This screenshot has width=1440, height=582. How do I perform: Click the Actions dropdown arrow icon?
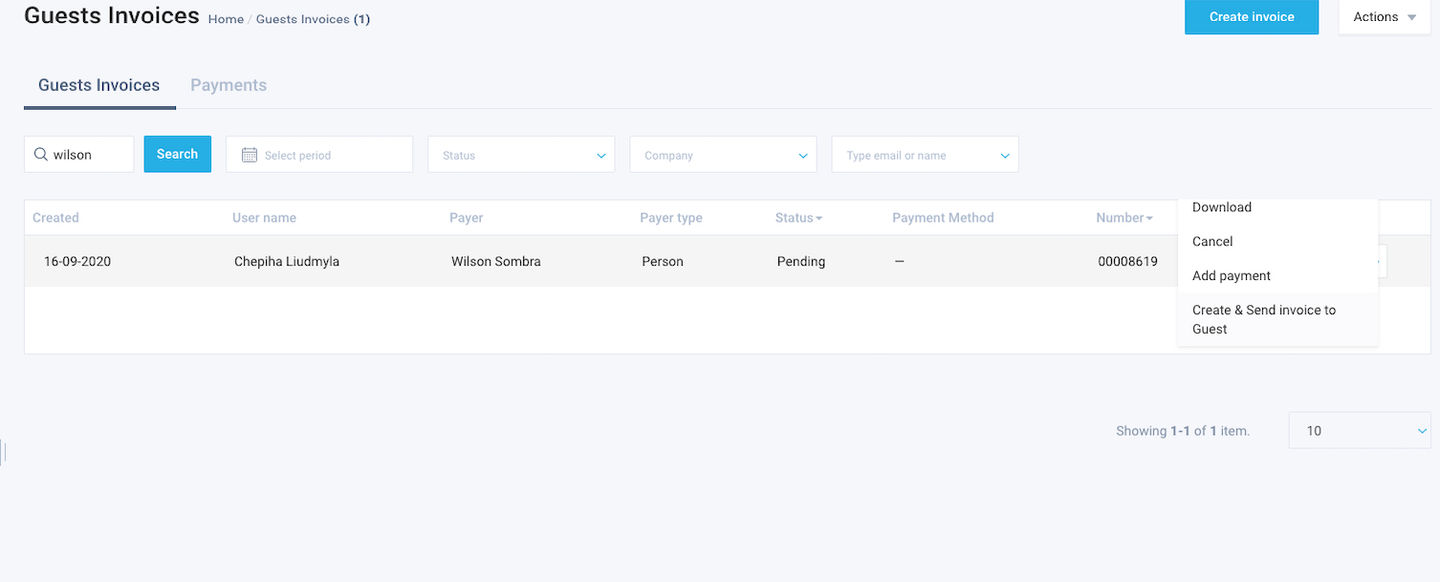[x=1412, y=17]
